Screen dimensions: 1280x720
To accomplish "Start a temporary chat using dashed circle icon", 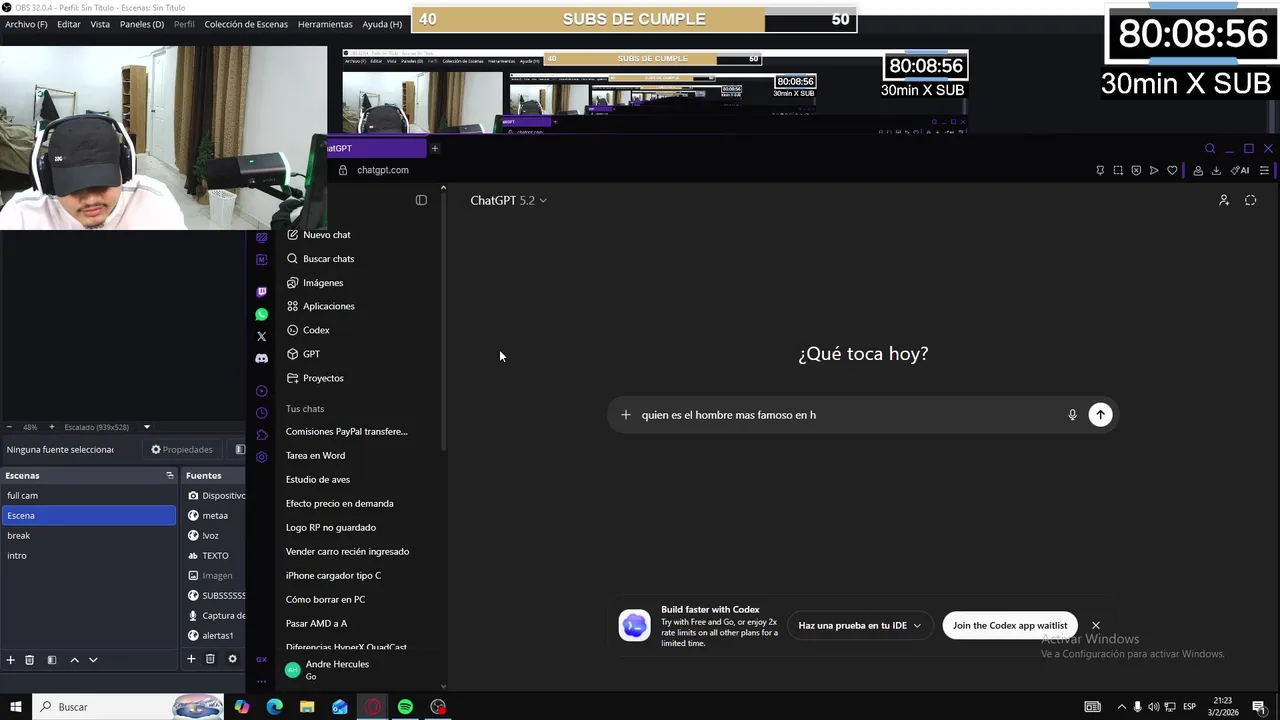I will point(1250,200).
